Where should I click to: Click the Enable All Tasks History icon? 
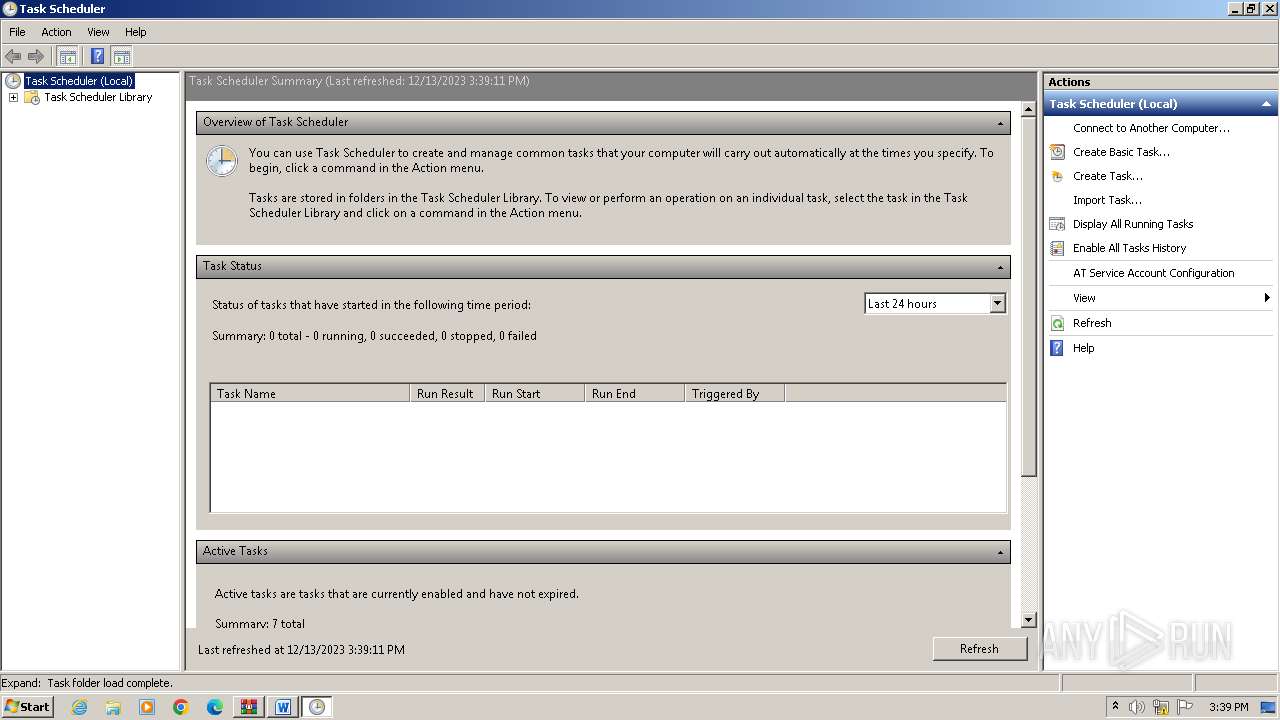click(x=1057, y=248)
